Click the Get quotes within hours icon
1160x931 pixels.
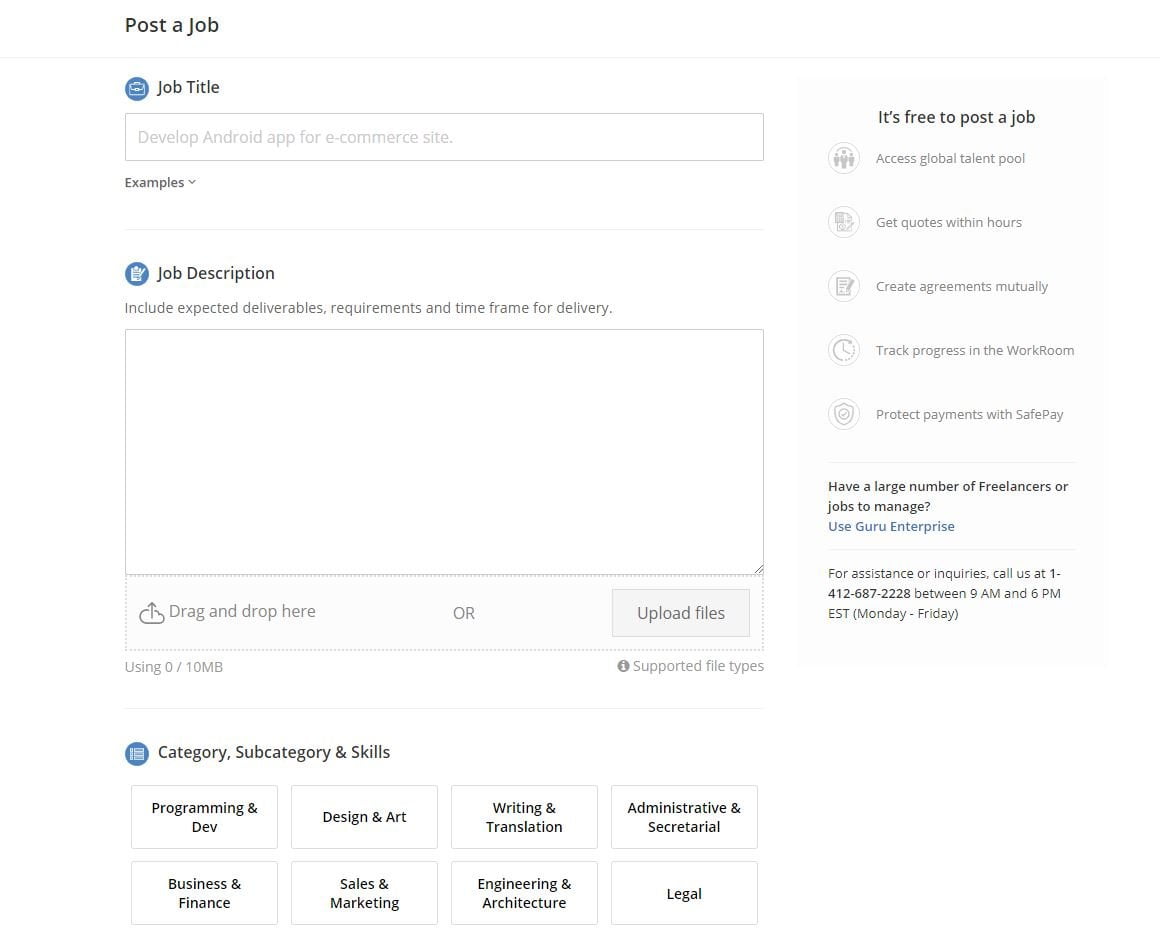coord(843,222)
